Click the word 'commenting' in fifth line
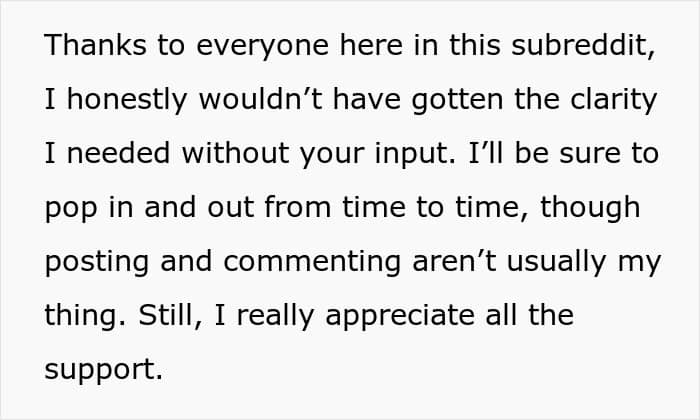 (312, 263)
